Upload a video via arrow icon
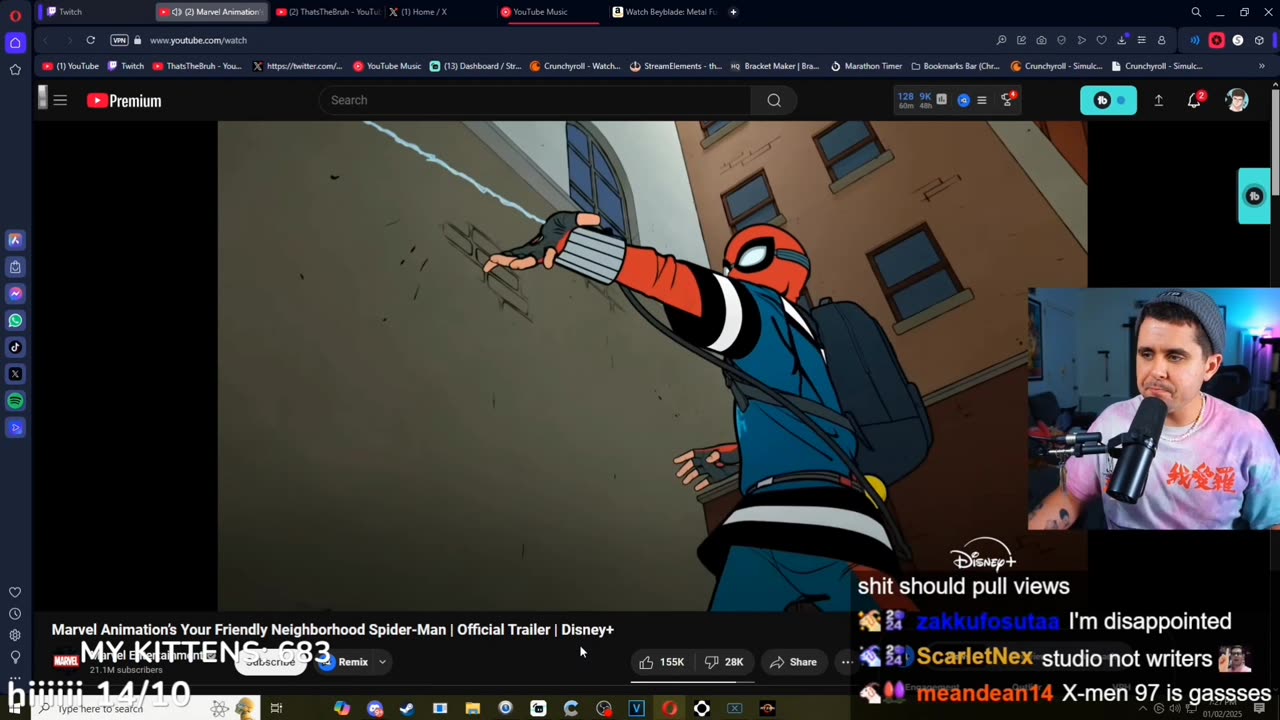This screenshot has width=1280, height=720. click(x=1158, y=100)
